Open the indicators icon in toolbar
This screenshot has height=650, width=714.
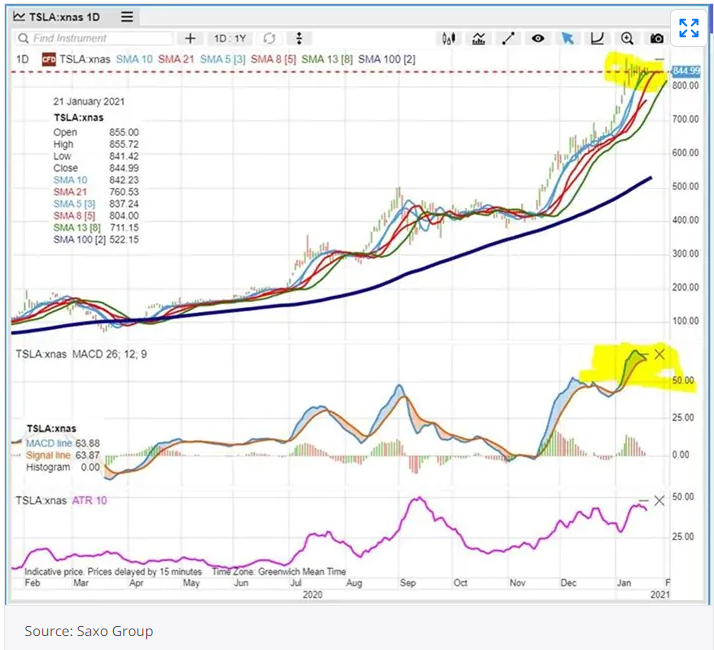(x=479, y=38)
